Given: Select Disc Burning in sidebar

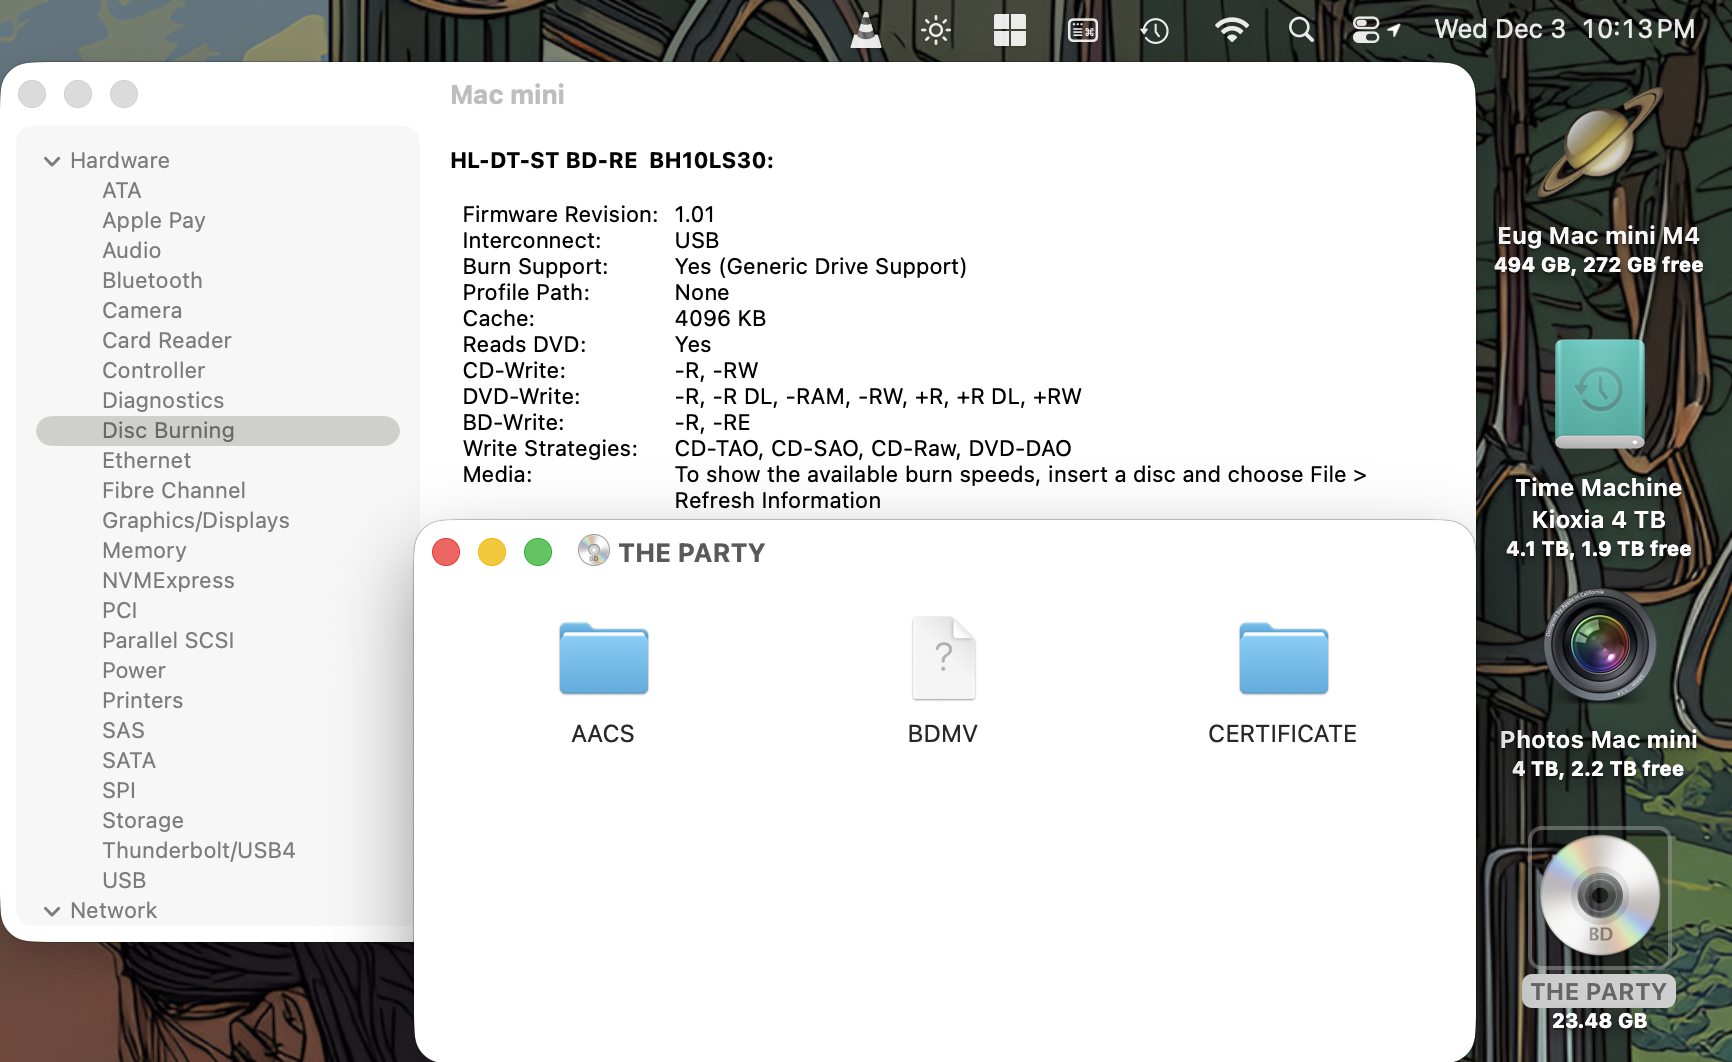Looking at the screenshot, I should (x=218, y=430).
